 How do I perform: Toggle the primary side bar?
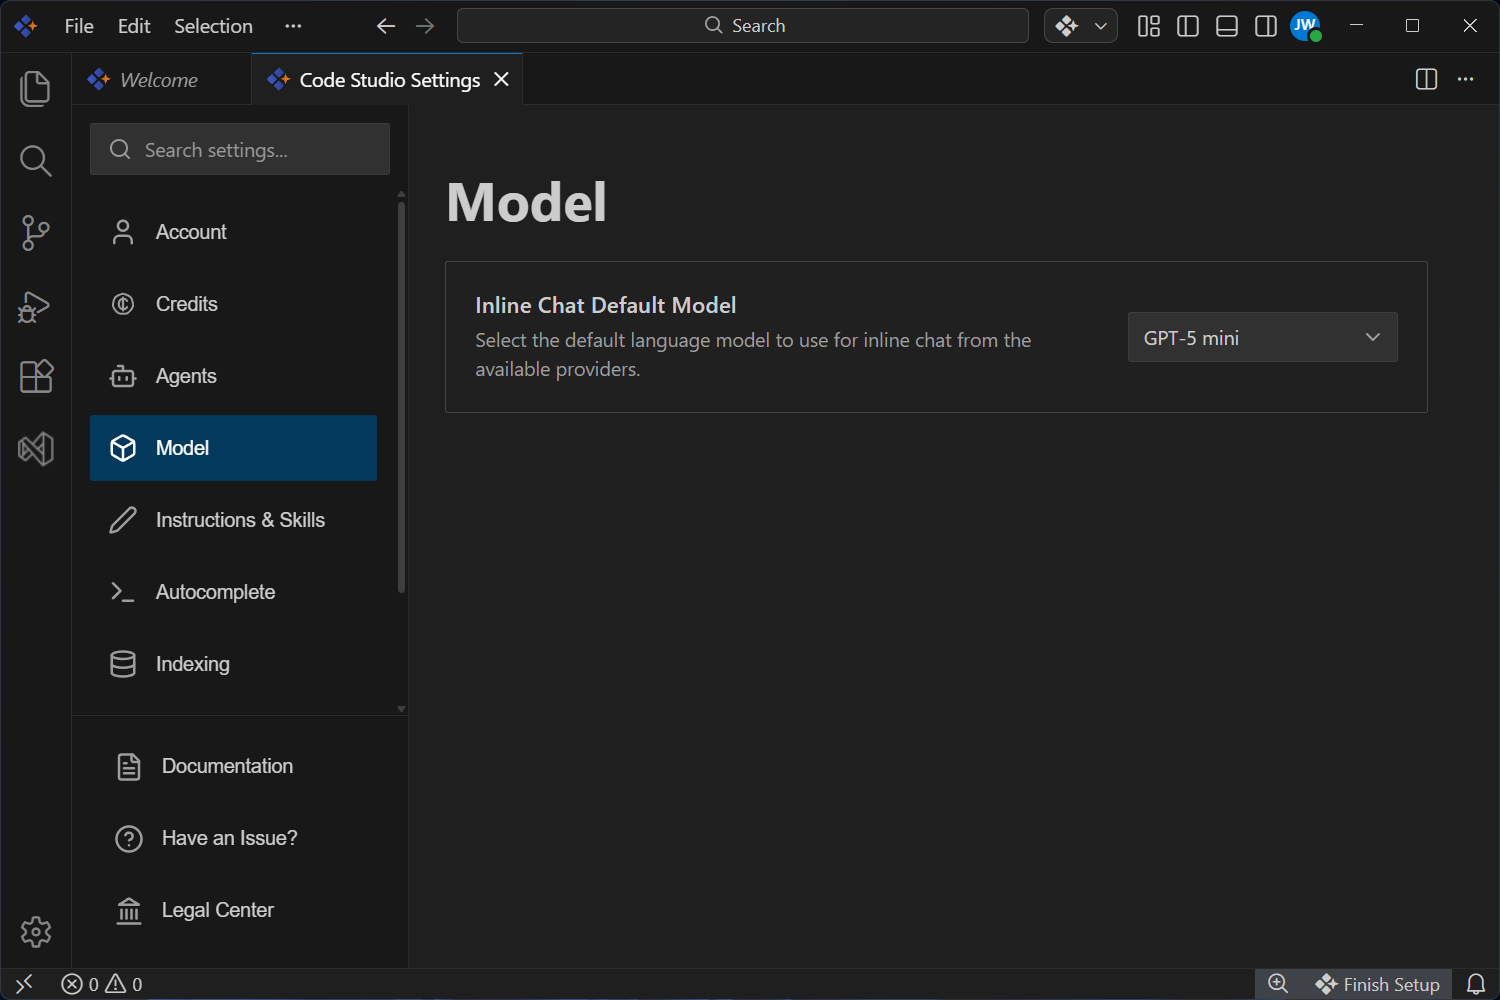1188,26
